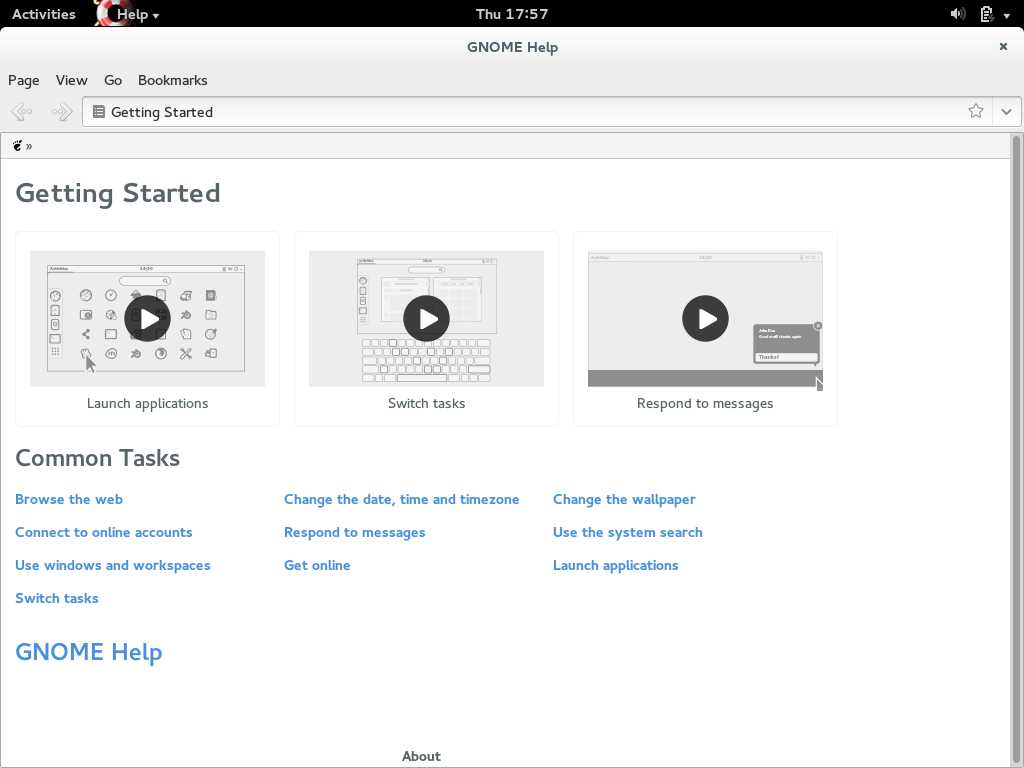Click the Common Tasks heading
Screen dimensions: 1024x768
point(97,458)
